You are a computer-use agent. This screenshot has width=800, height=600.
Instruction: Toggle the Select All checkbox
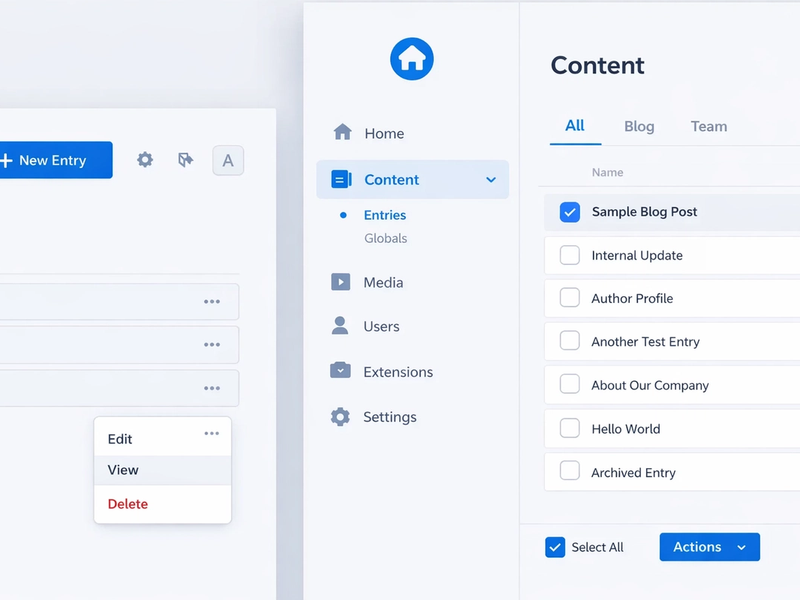pyautogui.click(x=555, y=547)
